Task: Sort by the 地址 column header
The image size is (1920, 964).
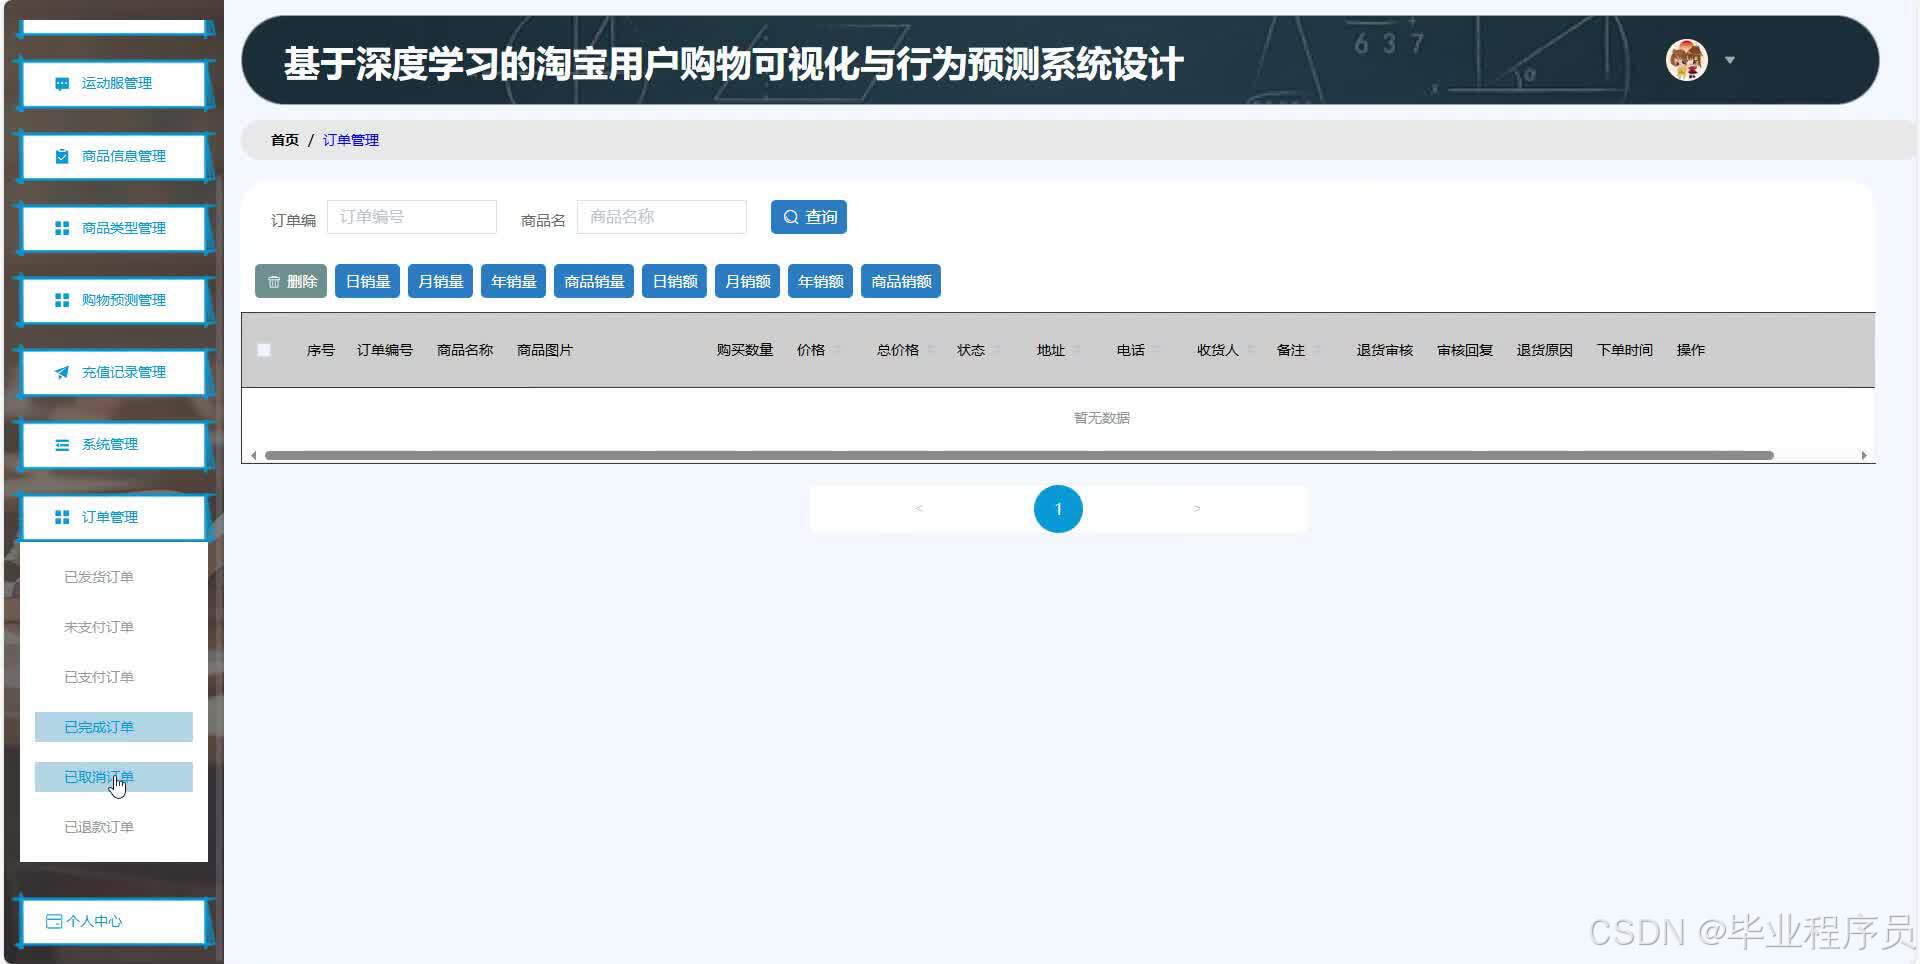Action: pos(1051,350)
